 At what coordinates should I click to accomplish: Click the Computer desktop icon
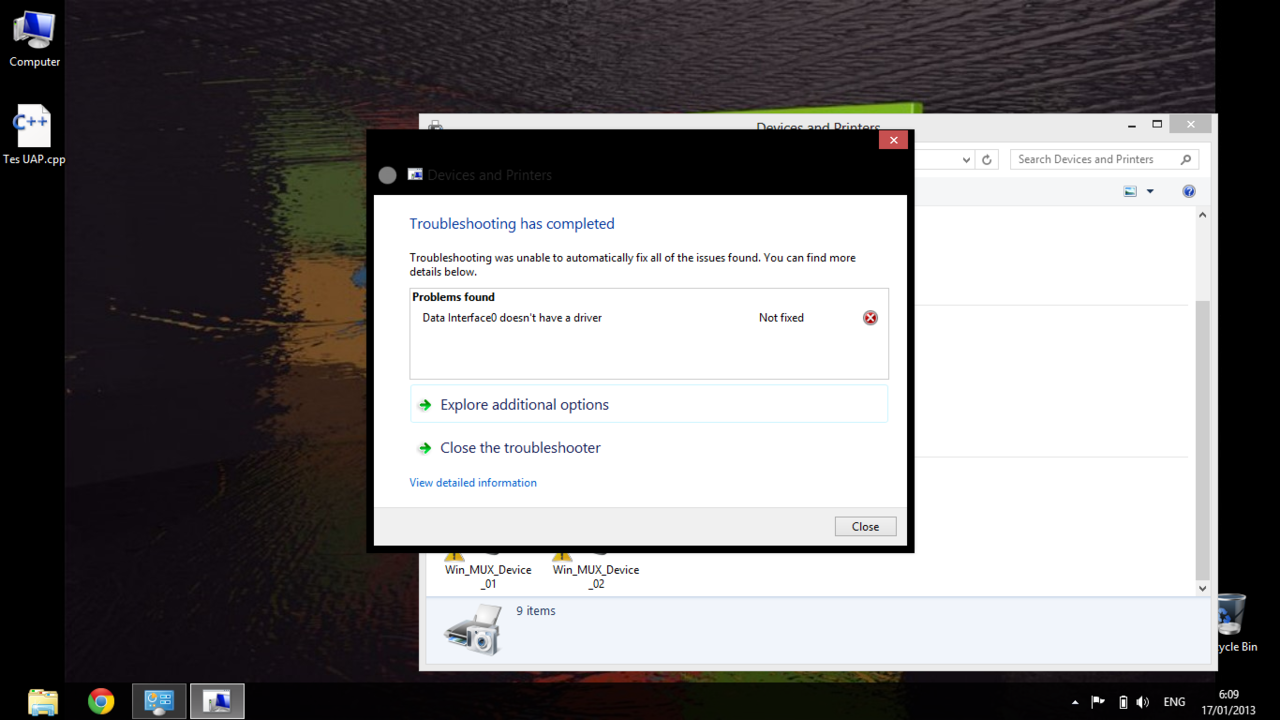34,40
